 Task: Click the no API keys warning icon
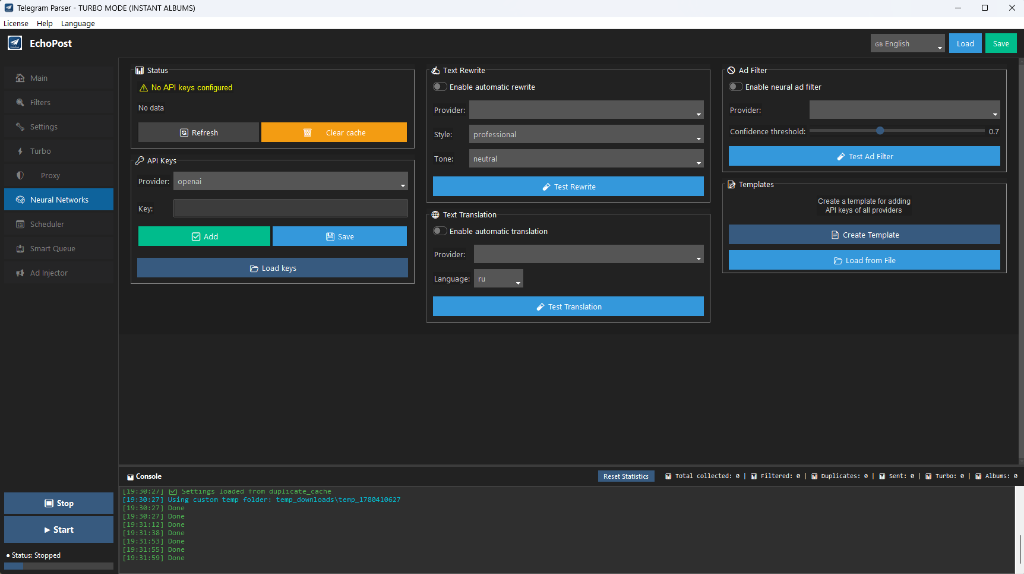(x=143, y=88)
